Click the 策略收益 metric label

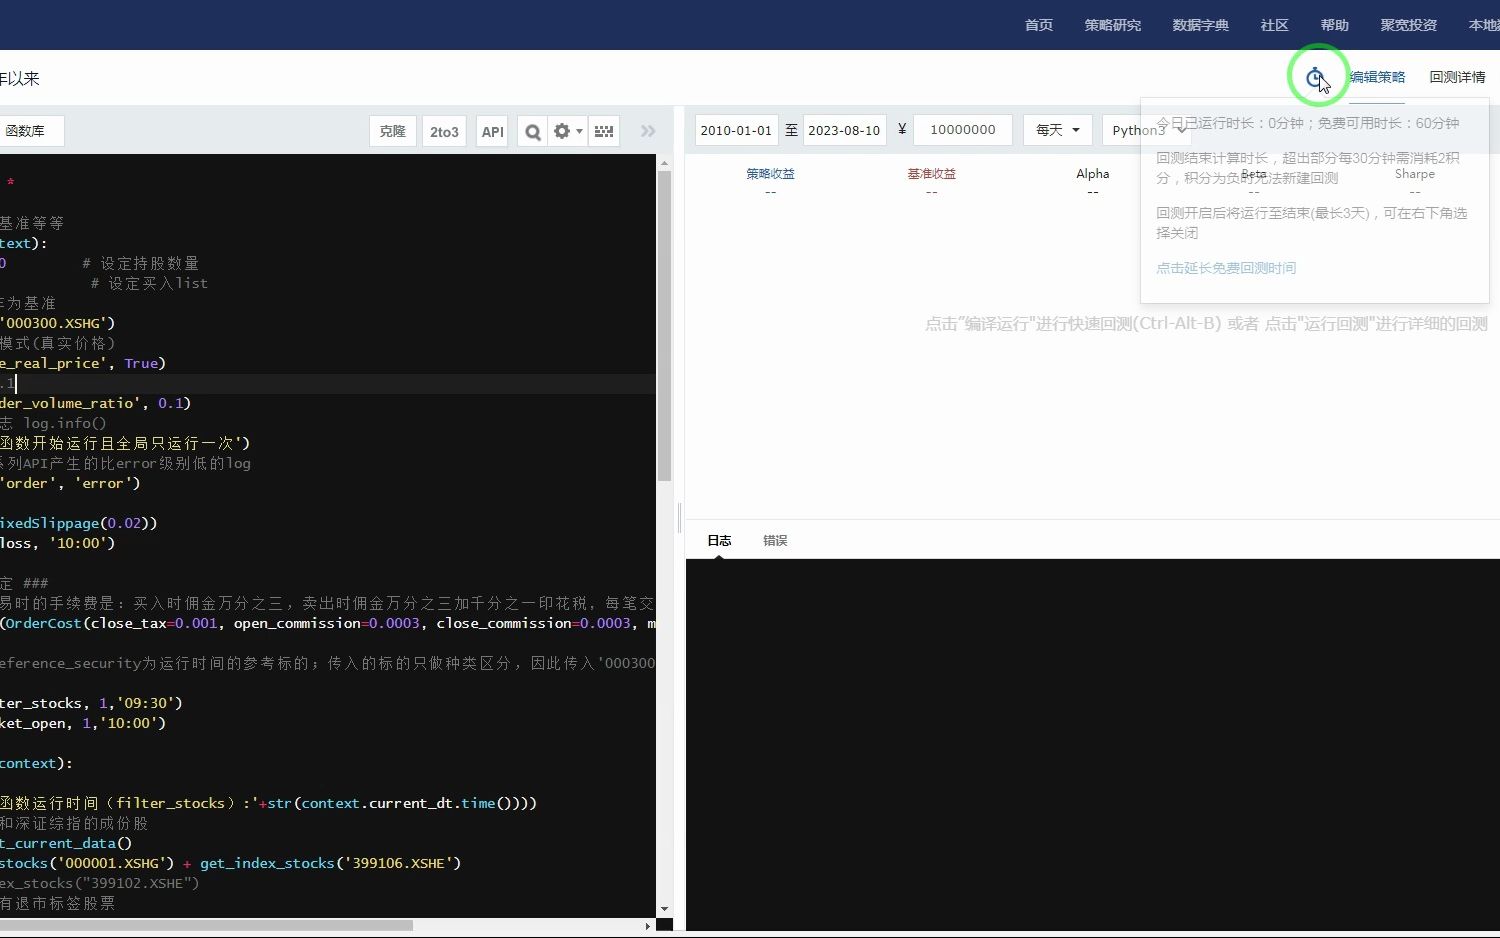[x=770, y=174]
